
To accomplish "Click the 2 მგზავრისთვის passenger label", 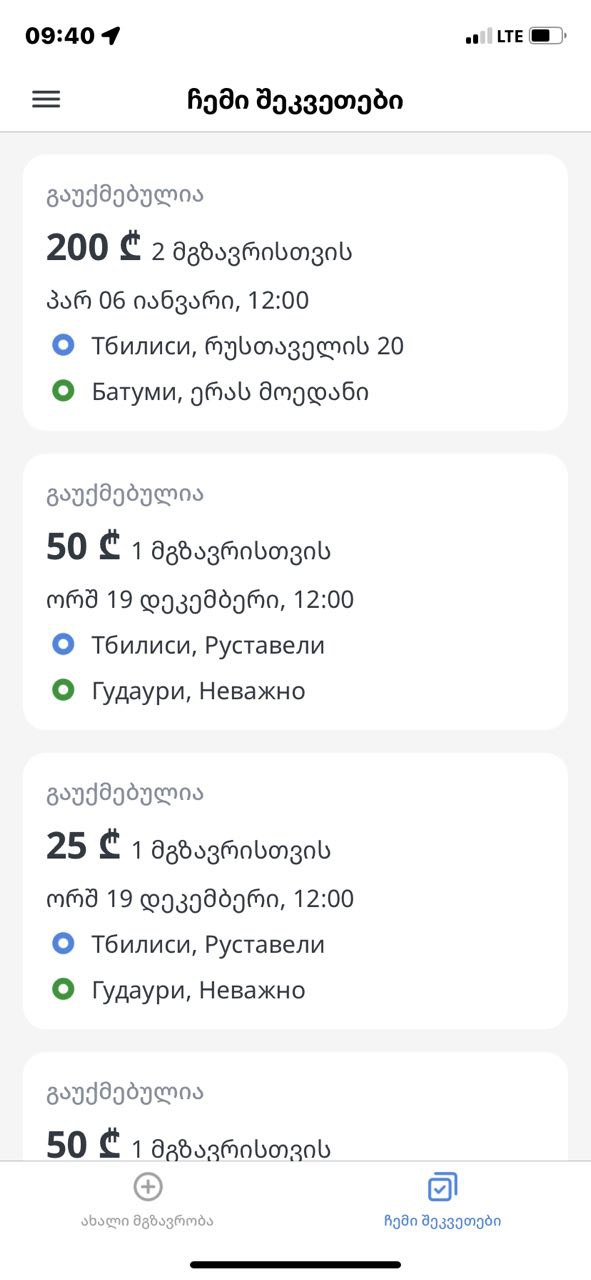I will pyautogui.click(x=252, y=252).
